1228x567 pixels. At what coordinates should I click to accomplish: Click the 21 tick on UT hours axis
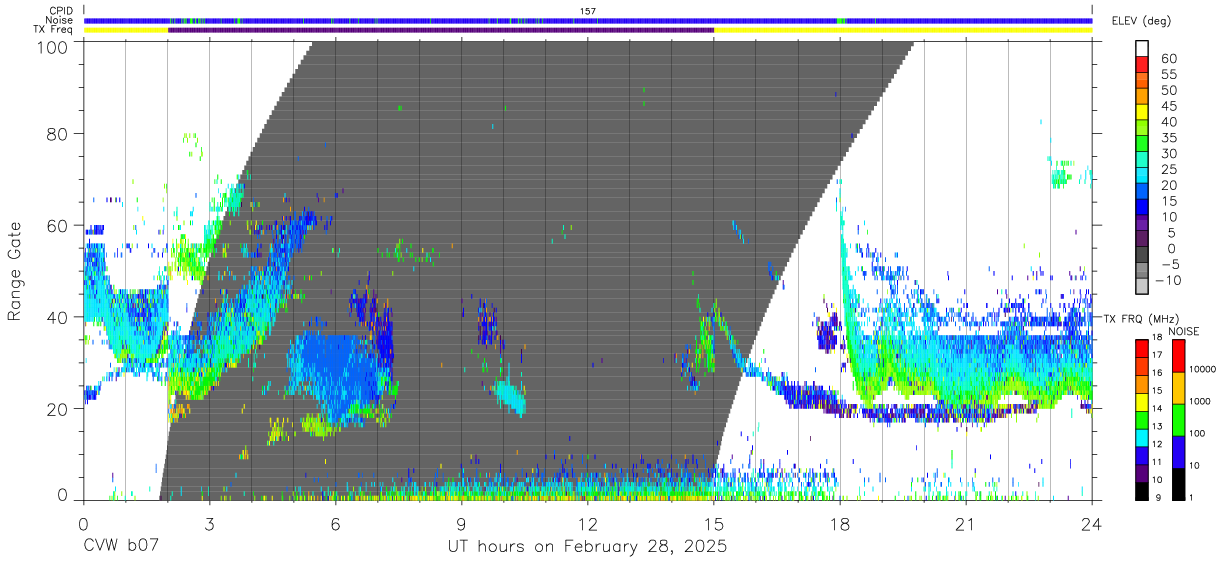tap(966, 522)
